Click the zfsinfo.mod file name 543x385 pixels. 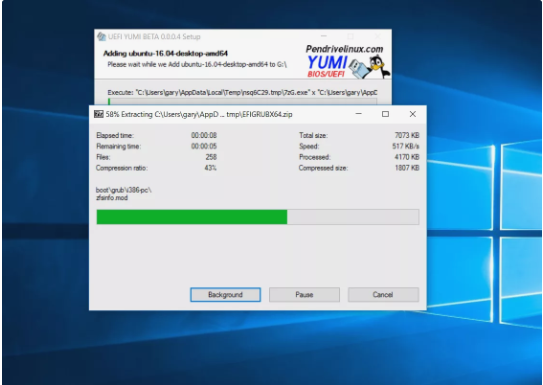pyautogui.click(x=112, y=198)
